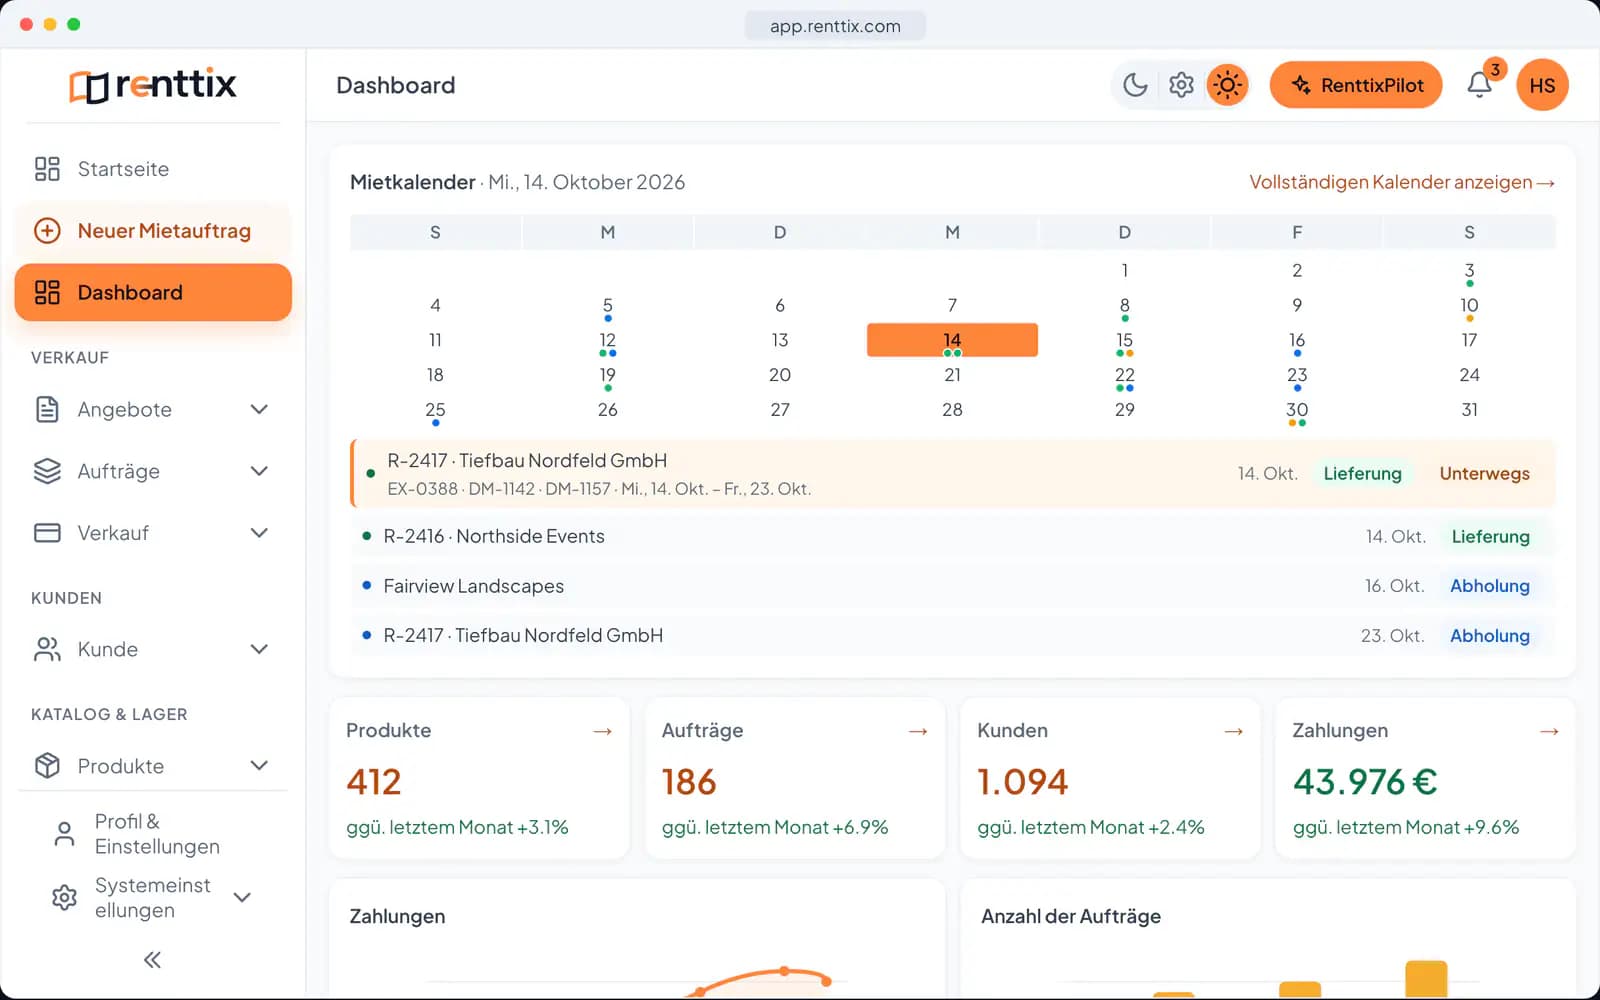The height and width of the screenshot is (1000, 1600).
Task: Click the Aufträge layers icon in sidebar
Action: 47,471
